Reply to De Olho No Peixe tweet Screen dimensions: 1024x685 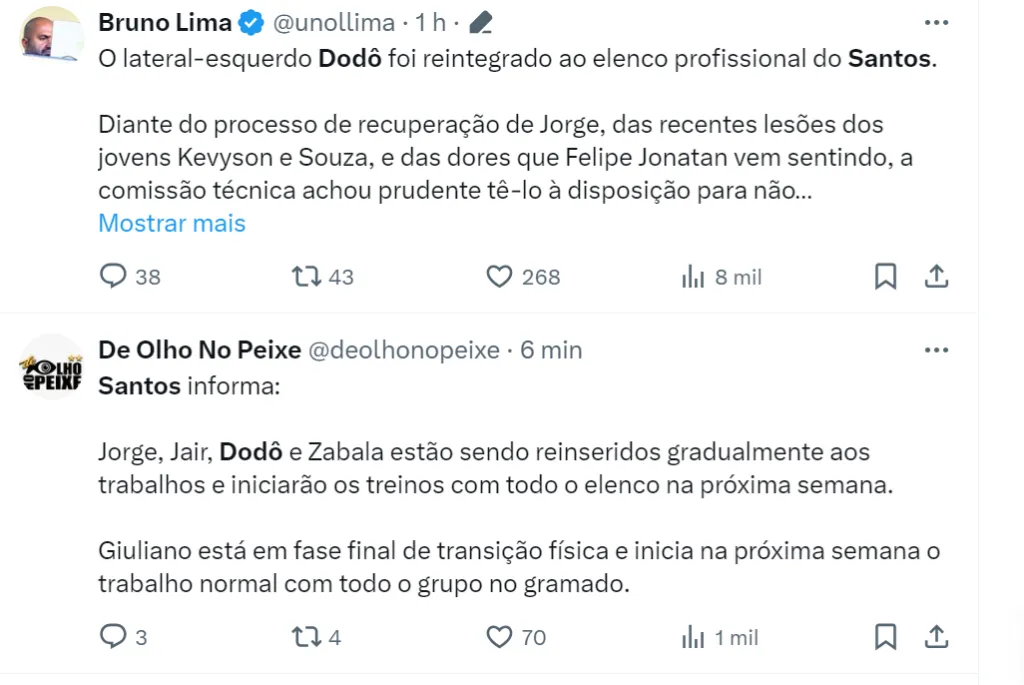pyautogui.click(x=113, y=636)
